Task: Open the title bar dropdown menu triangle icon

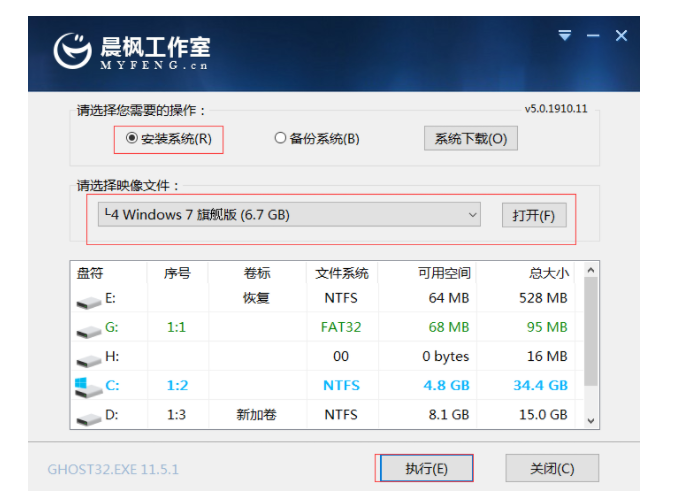Action: (565, 35)
